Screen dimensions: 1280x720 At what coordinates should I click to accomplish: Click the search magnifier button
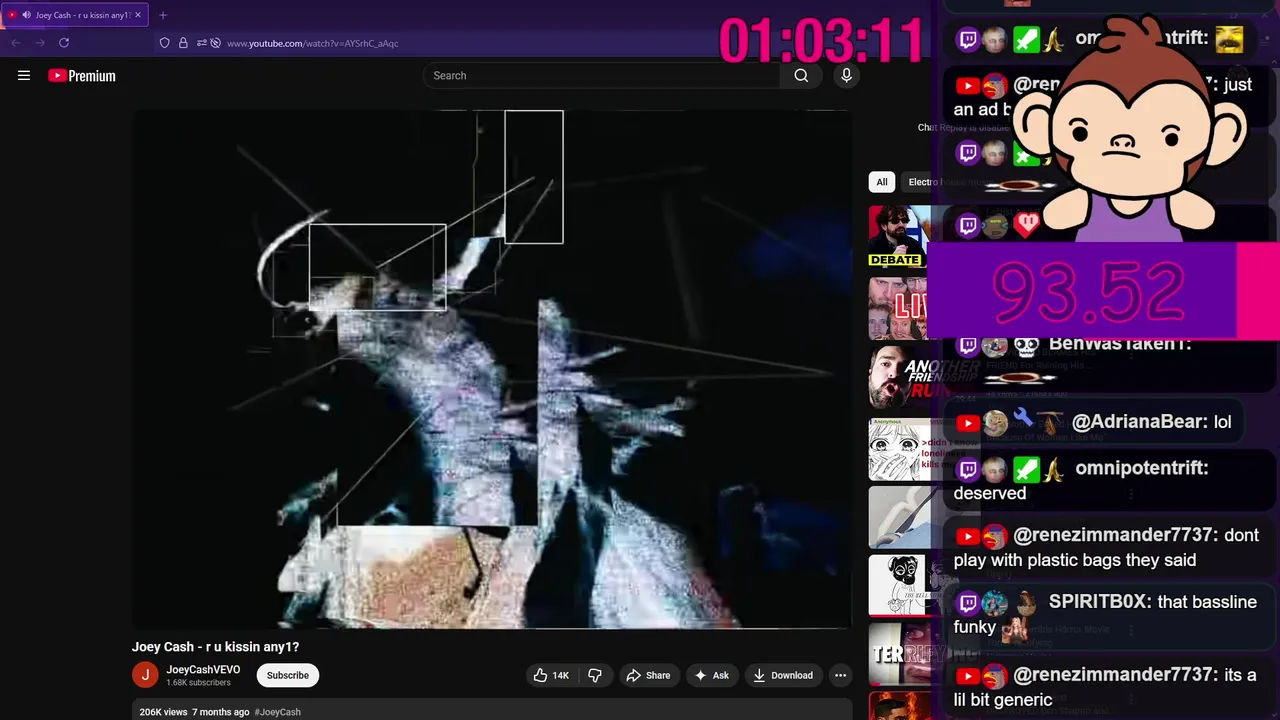click(801, 75)
